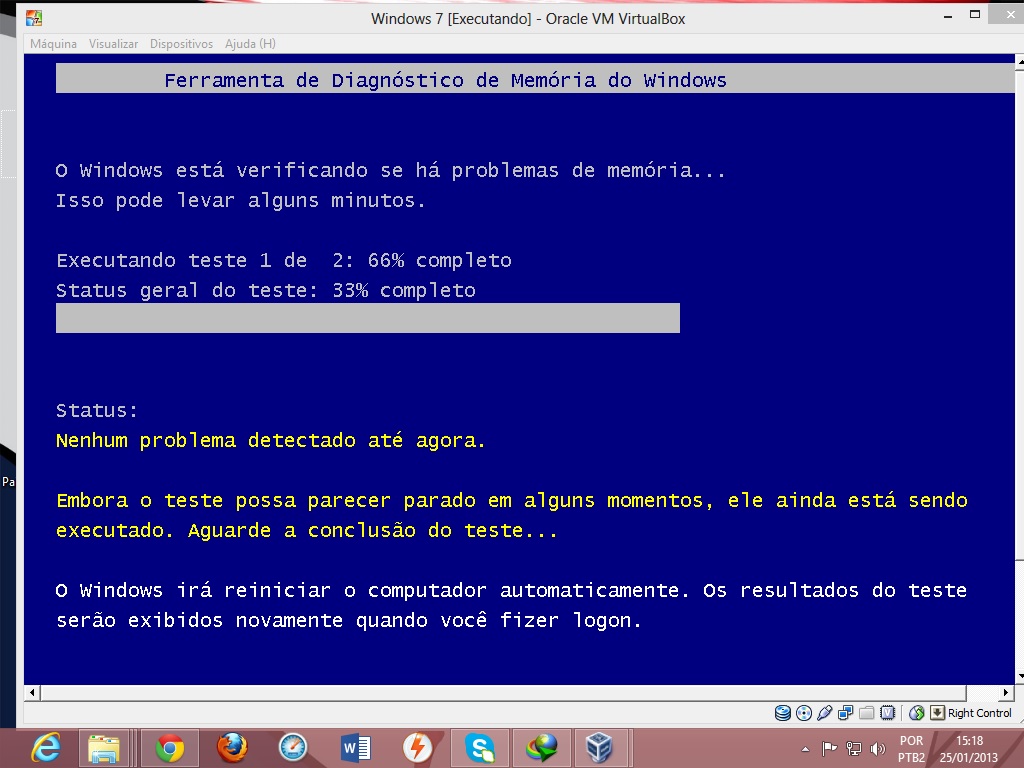
Task: Click the USB devices status icon
Action: point(825,712)
